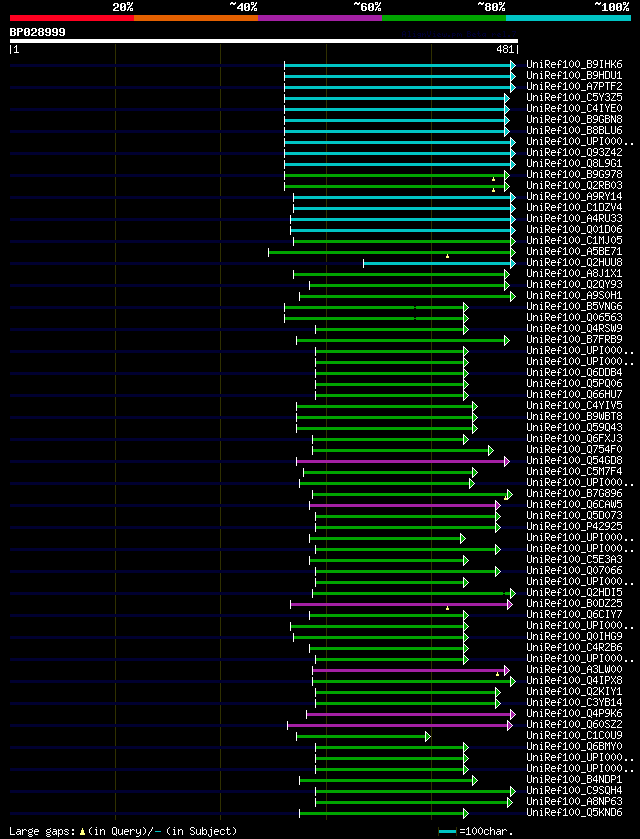
Task: Click UniRef100_B5VNG6 hit name
Action: tap(574, 307)
